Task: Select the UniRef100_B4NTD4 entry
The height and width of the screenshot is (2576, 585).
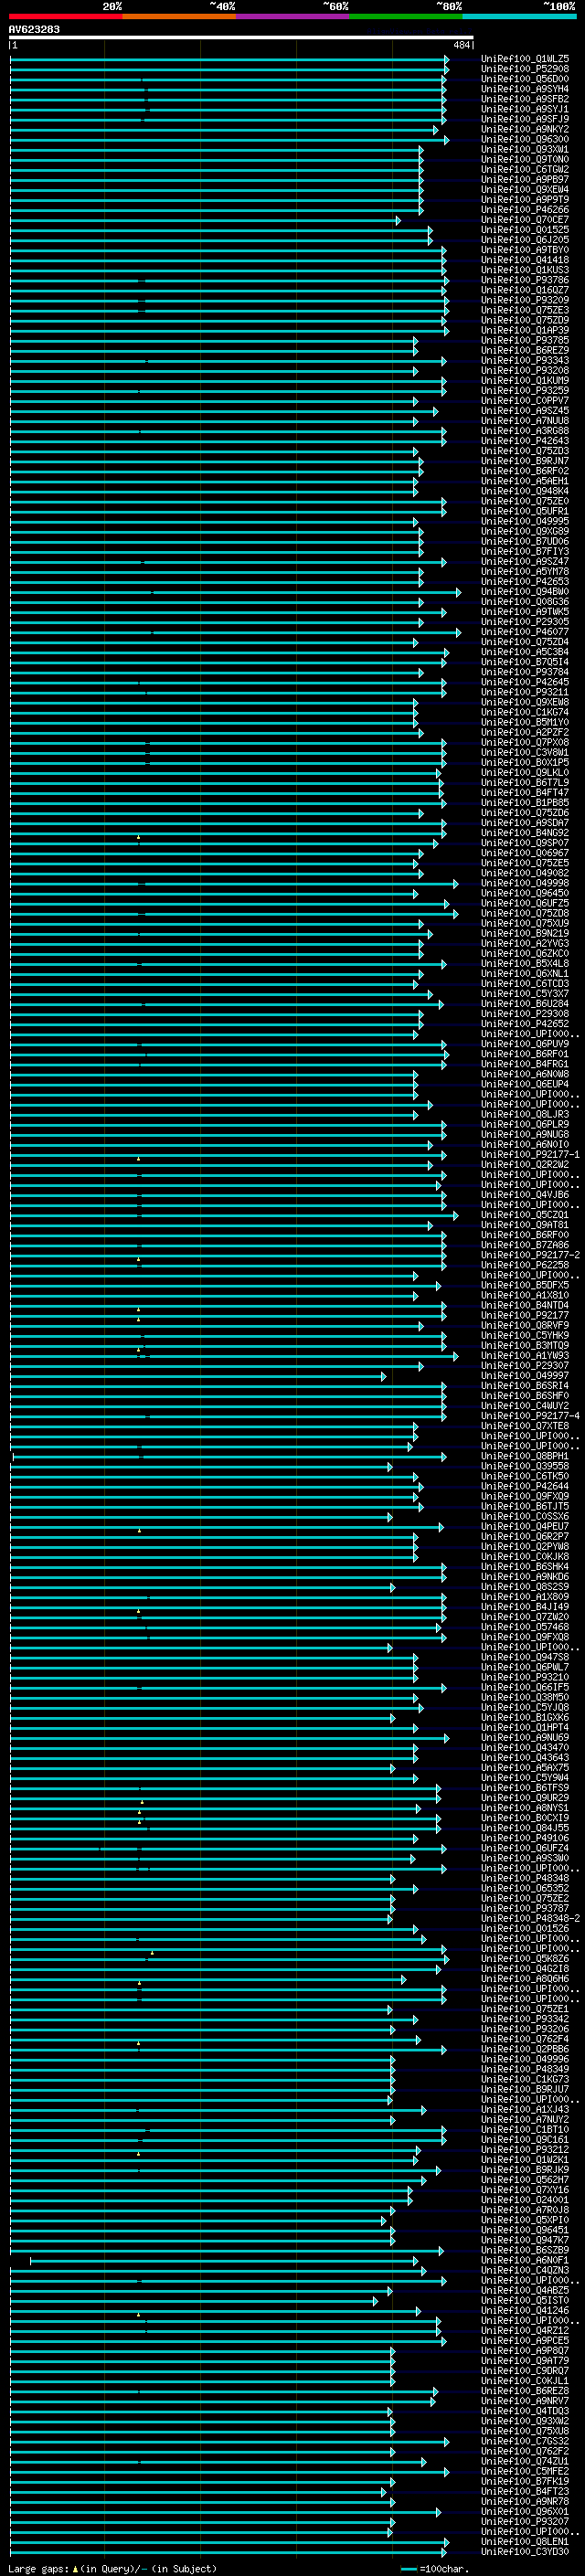Action: coord(525,1305)
